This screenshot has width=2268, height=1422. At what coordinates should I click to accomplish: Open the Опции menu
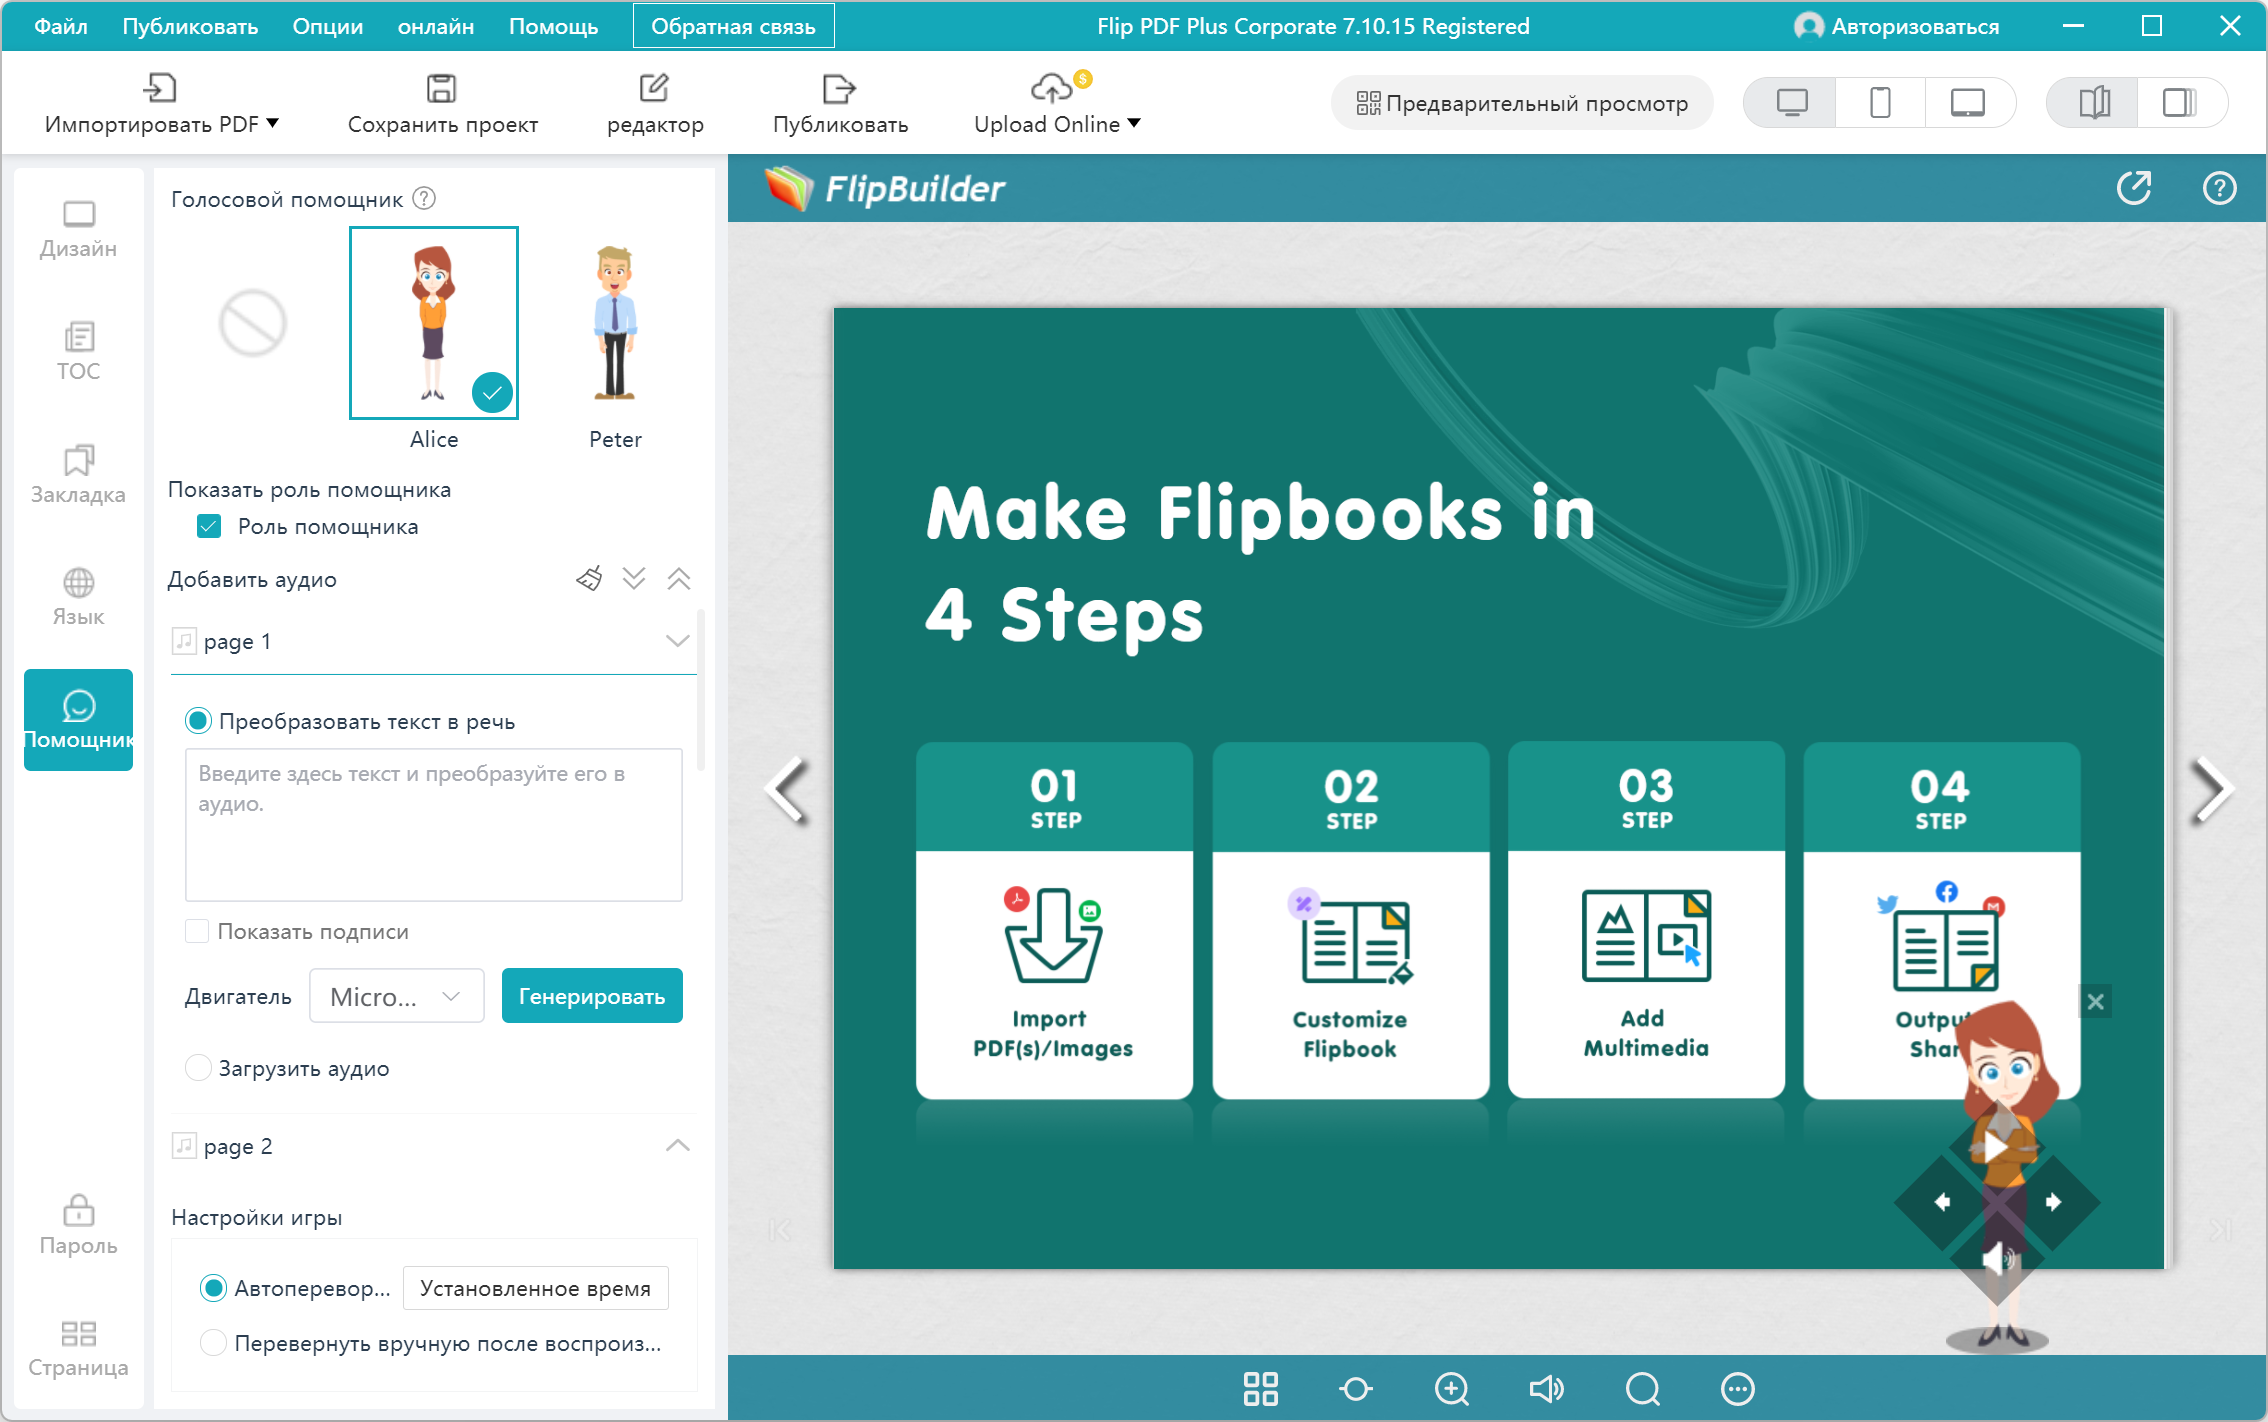click(327, 26)
